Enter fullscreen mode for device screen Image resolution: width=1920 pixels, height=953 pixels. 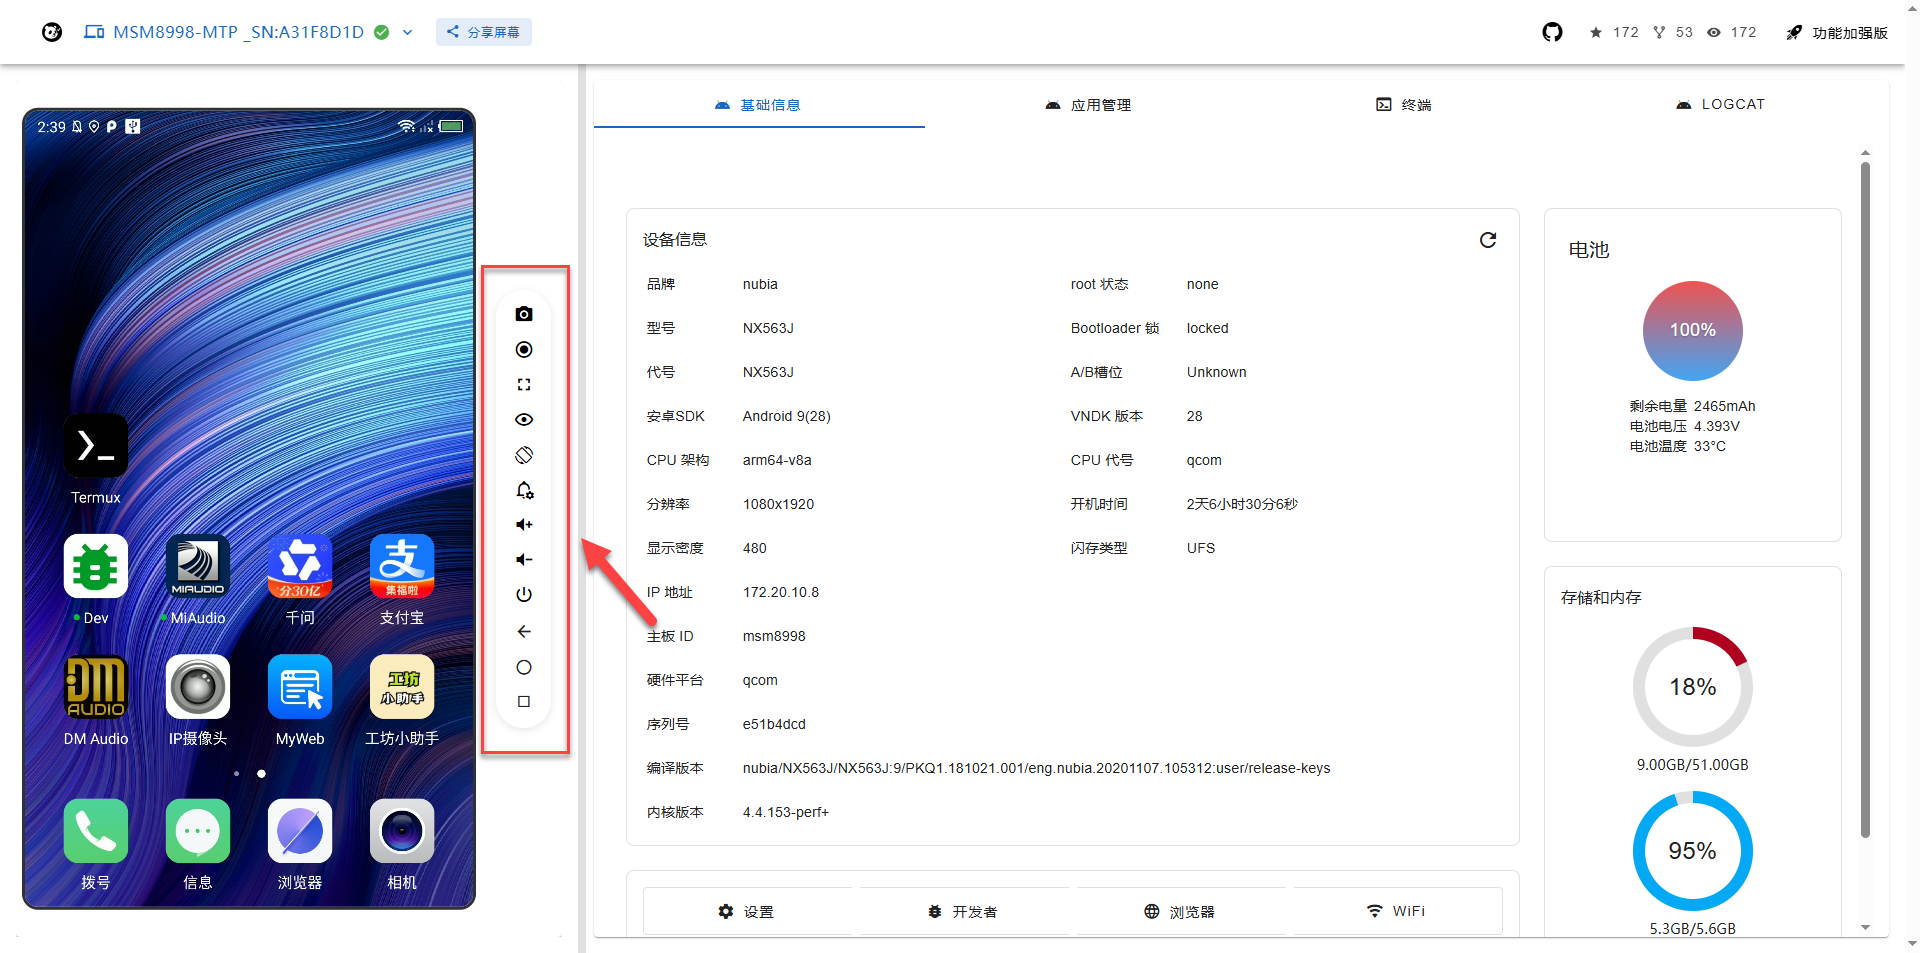pos(524,385)
